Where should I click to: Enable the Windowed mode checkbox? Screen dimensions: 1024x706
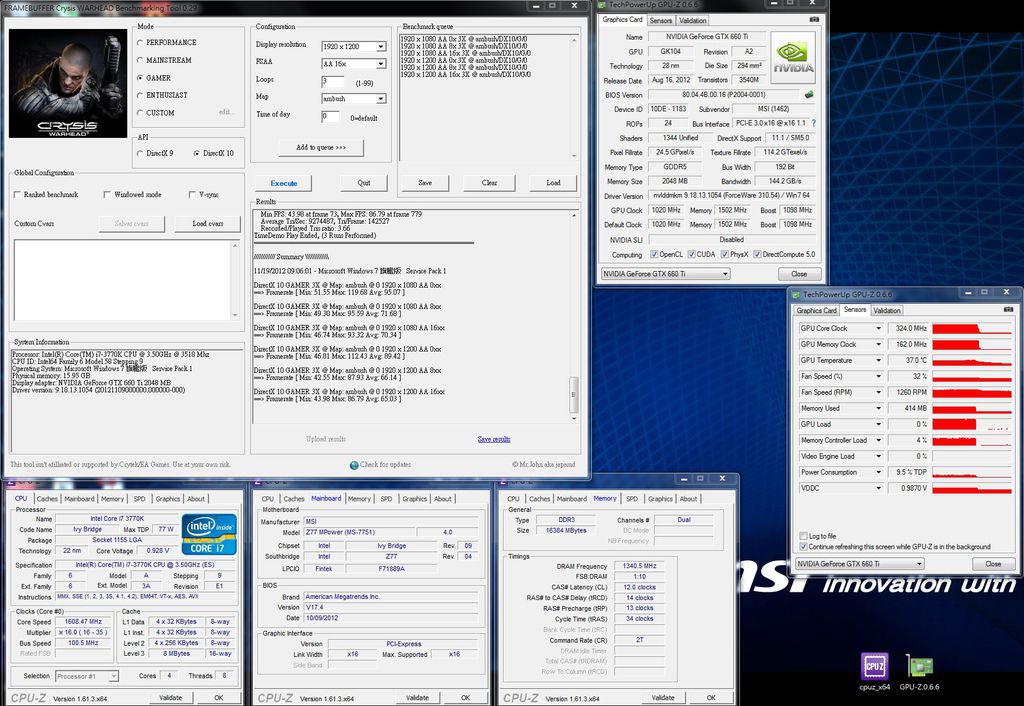[107, 195]
